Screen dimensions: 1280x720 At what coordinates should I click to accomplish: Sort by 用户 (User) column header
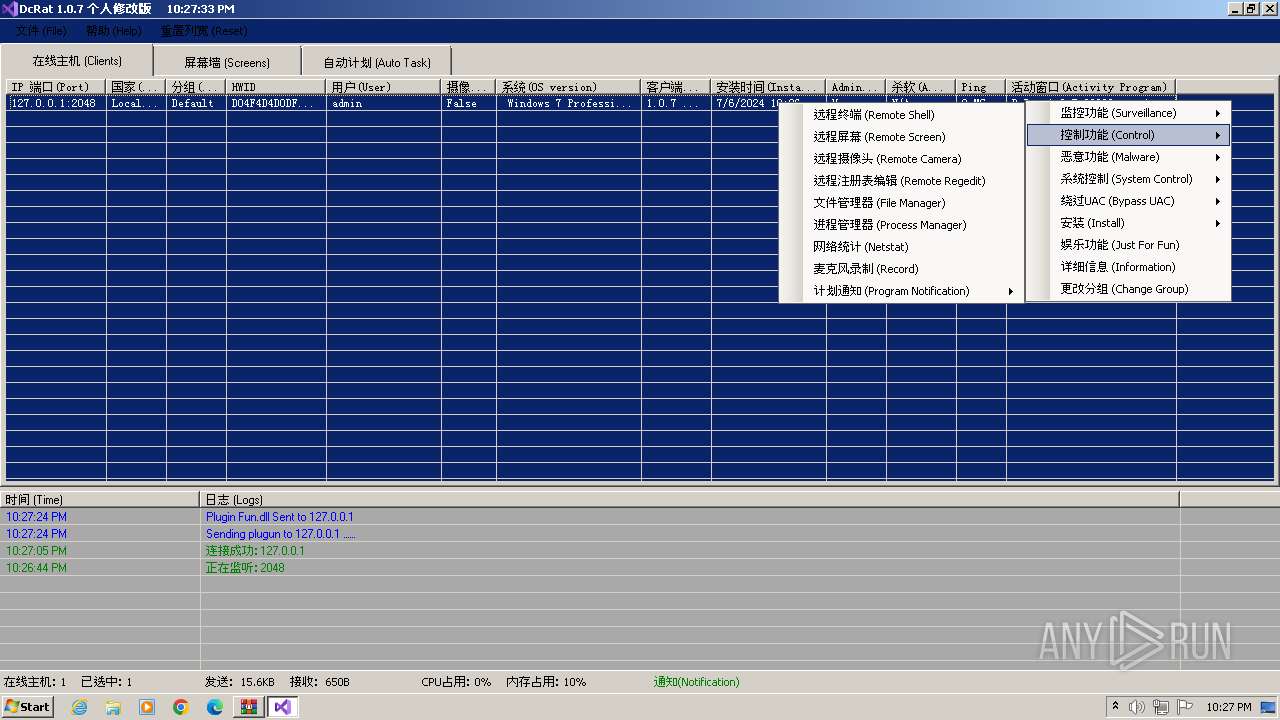coord(384,87)
